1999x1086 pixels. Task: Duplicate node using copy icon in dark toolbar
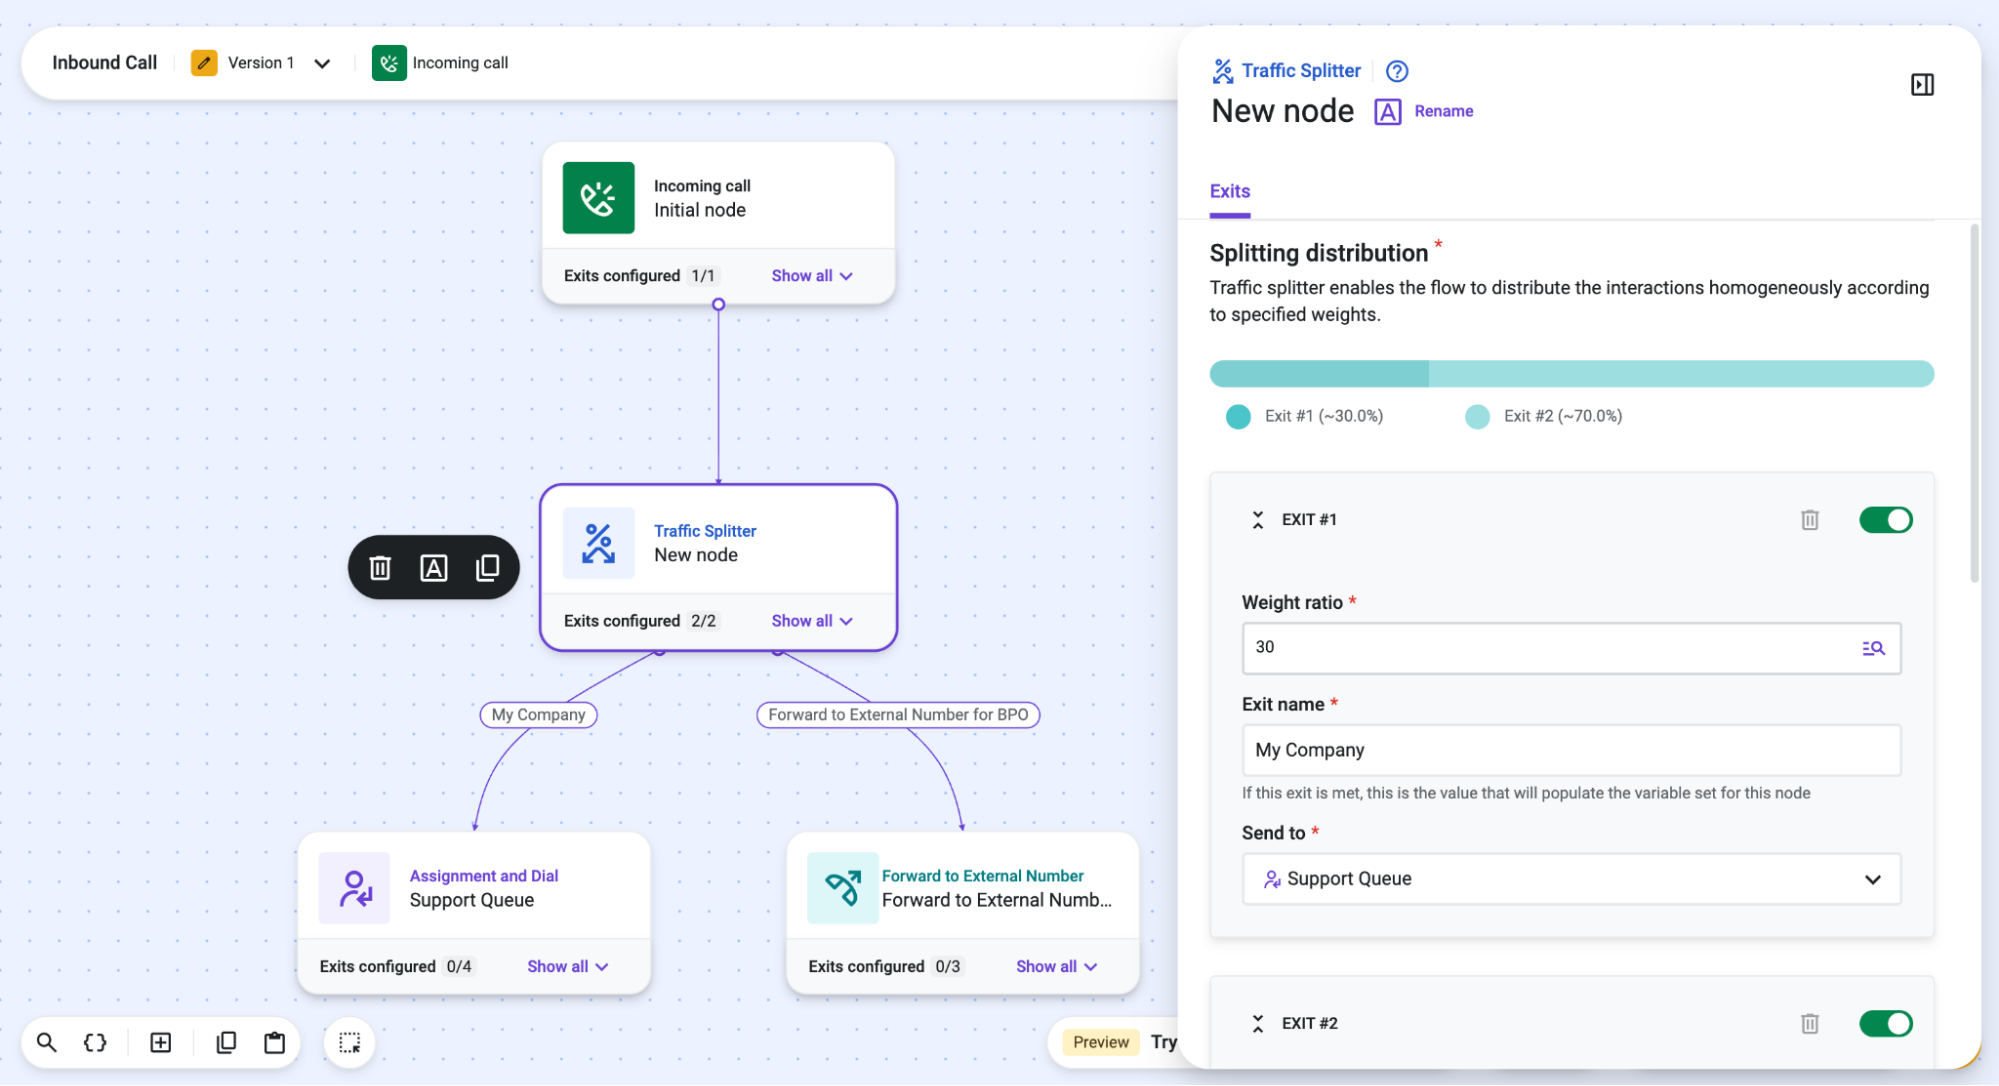click(487, 568)
